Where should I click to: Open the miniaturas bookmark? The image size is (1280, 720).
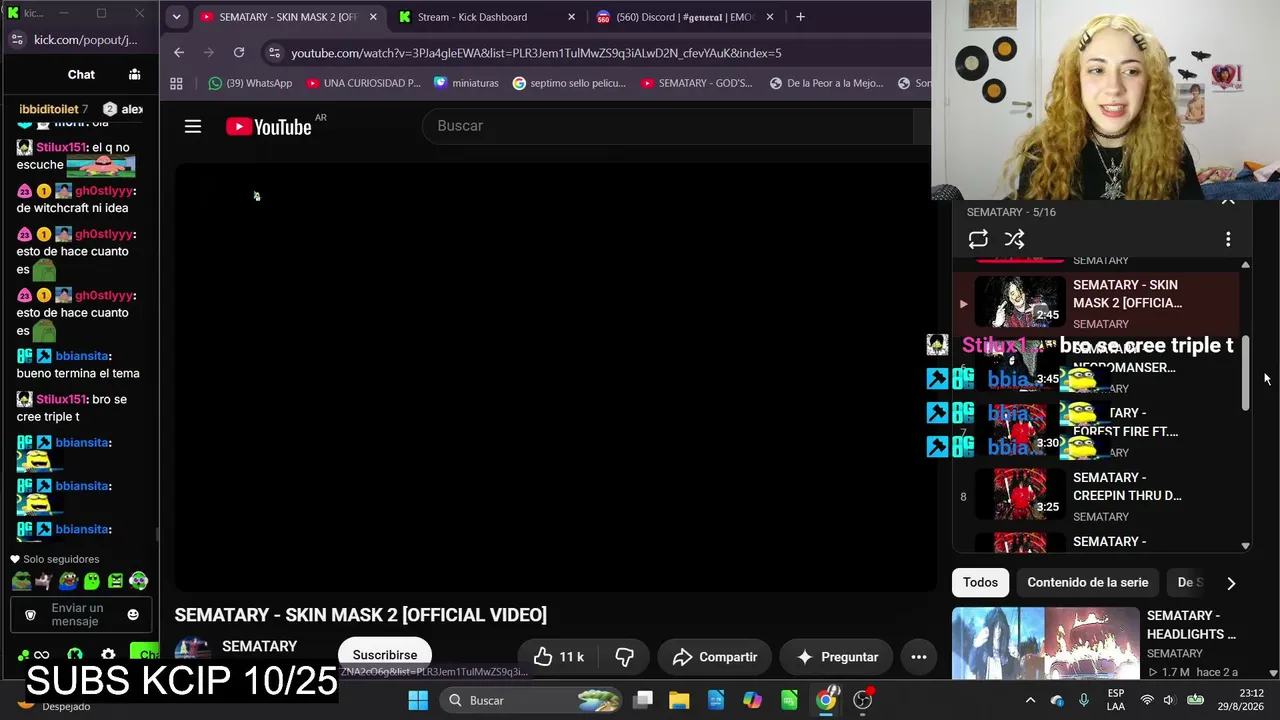pos(466,83)
